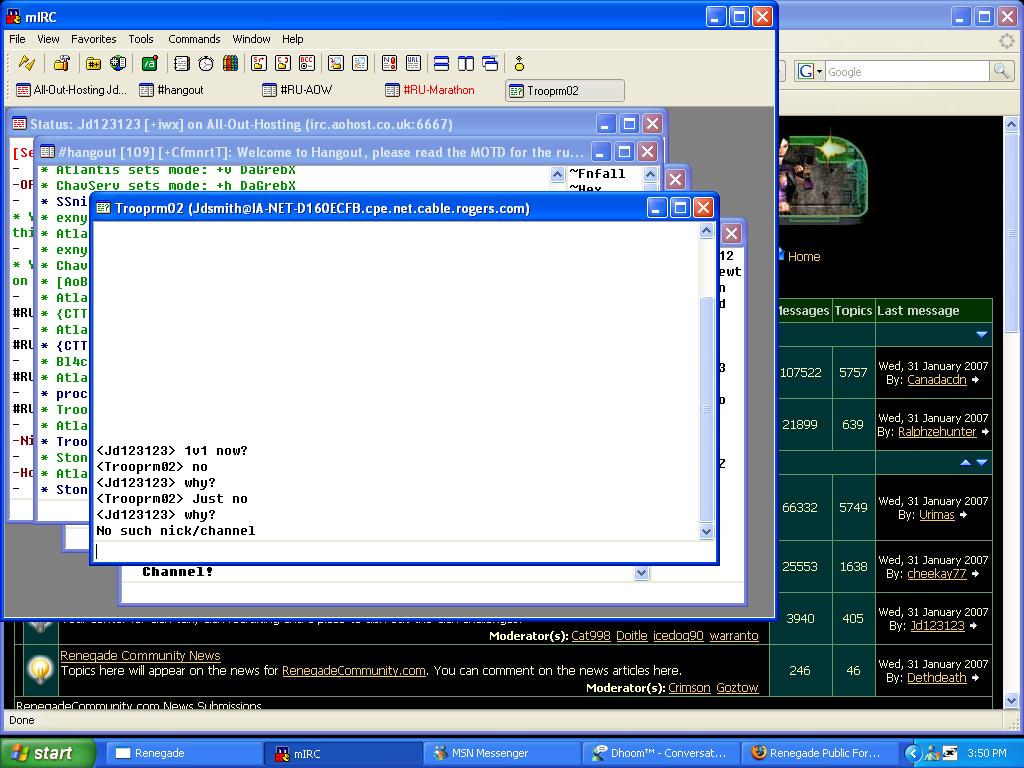This screenshot has height=768, width=1024.
Task: Open the Favorites menu
Action: (93, 39)
